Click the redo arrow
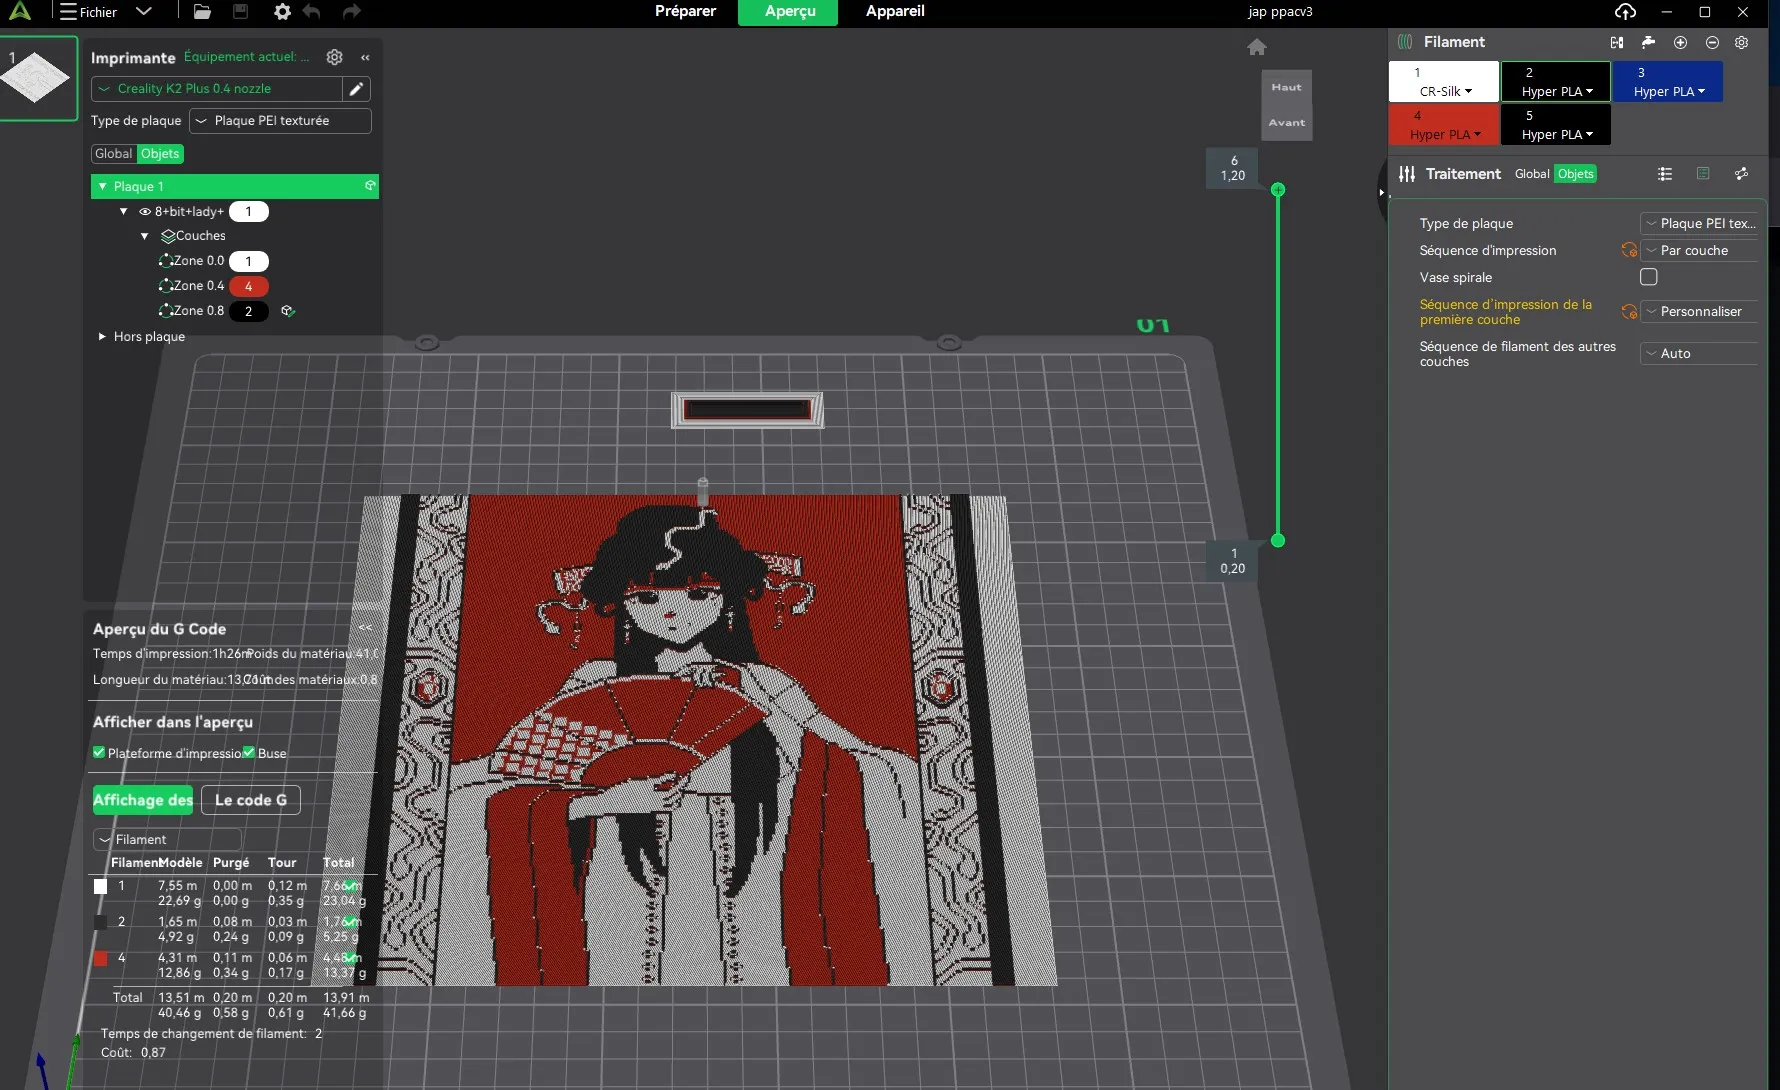This screenshot has width=1780, height=1090. tap(351, 12)
